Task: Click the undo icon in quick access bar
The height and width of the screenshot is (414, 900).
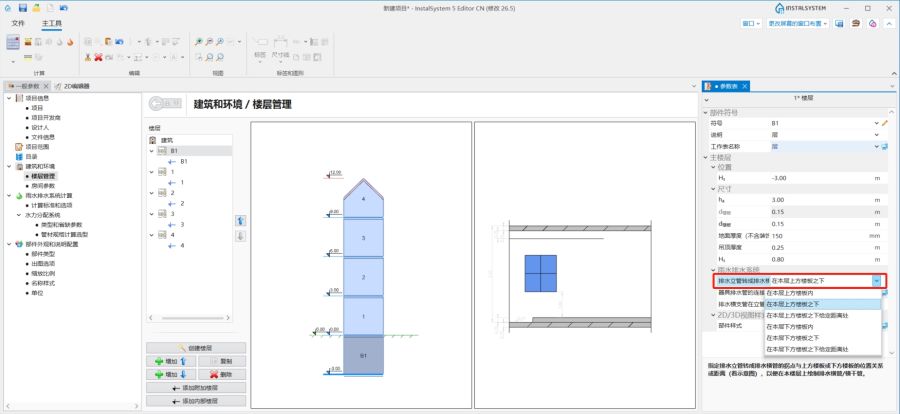Action: coord(64,7)
